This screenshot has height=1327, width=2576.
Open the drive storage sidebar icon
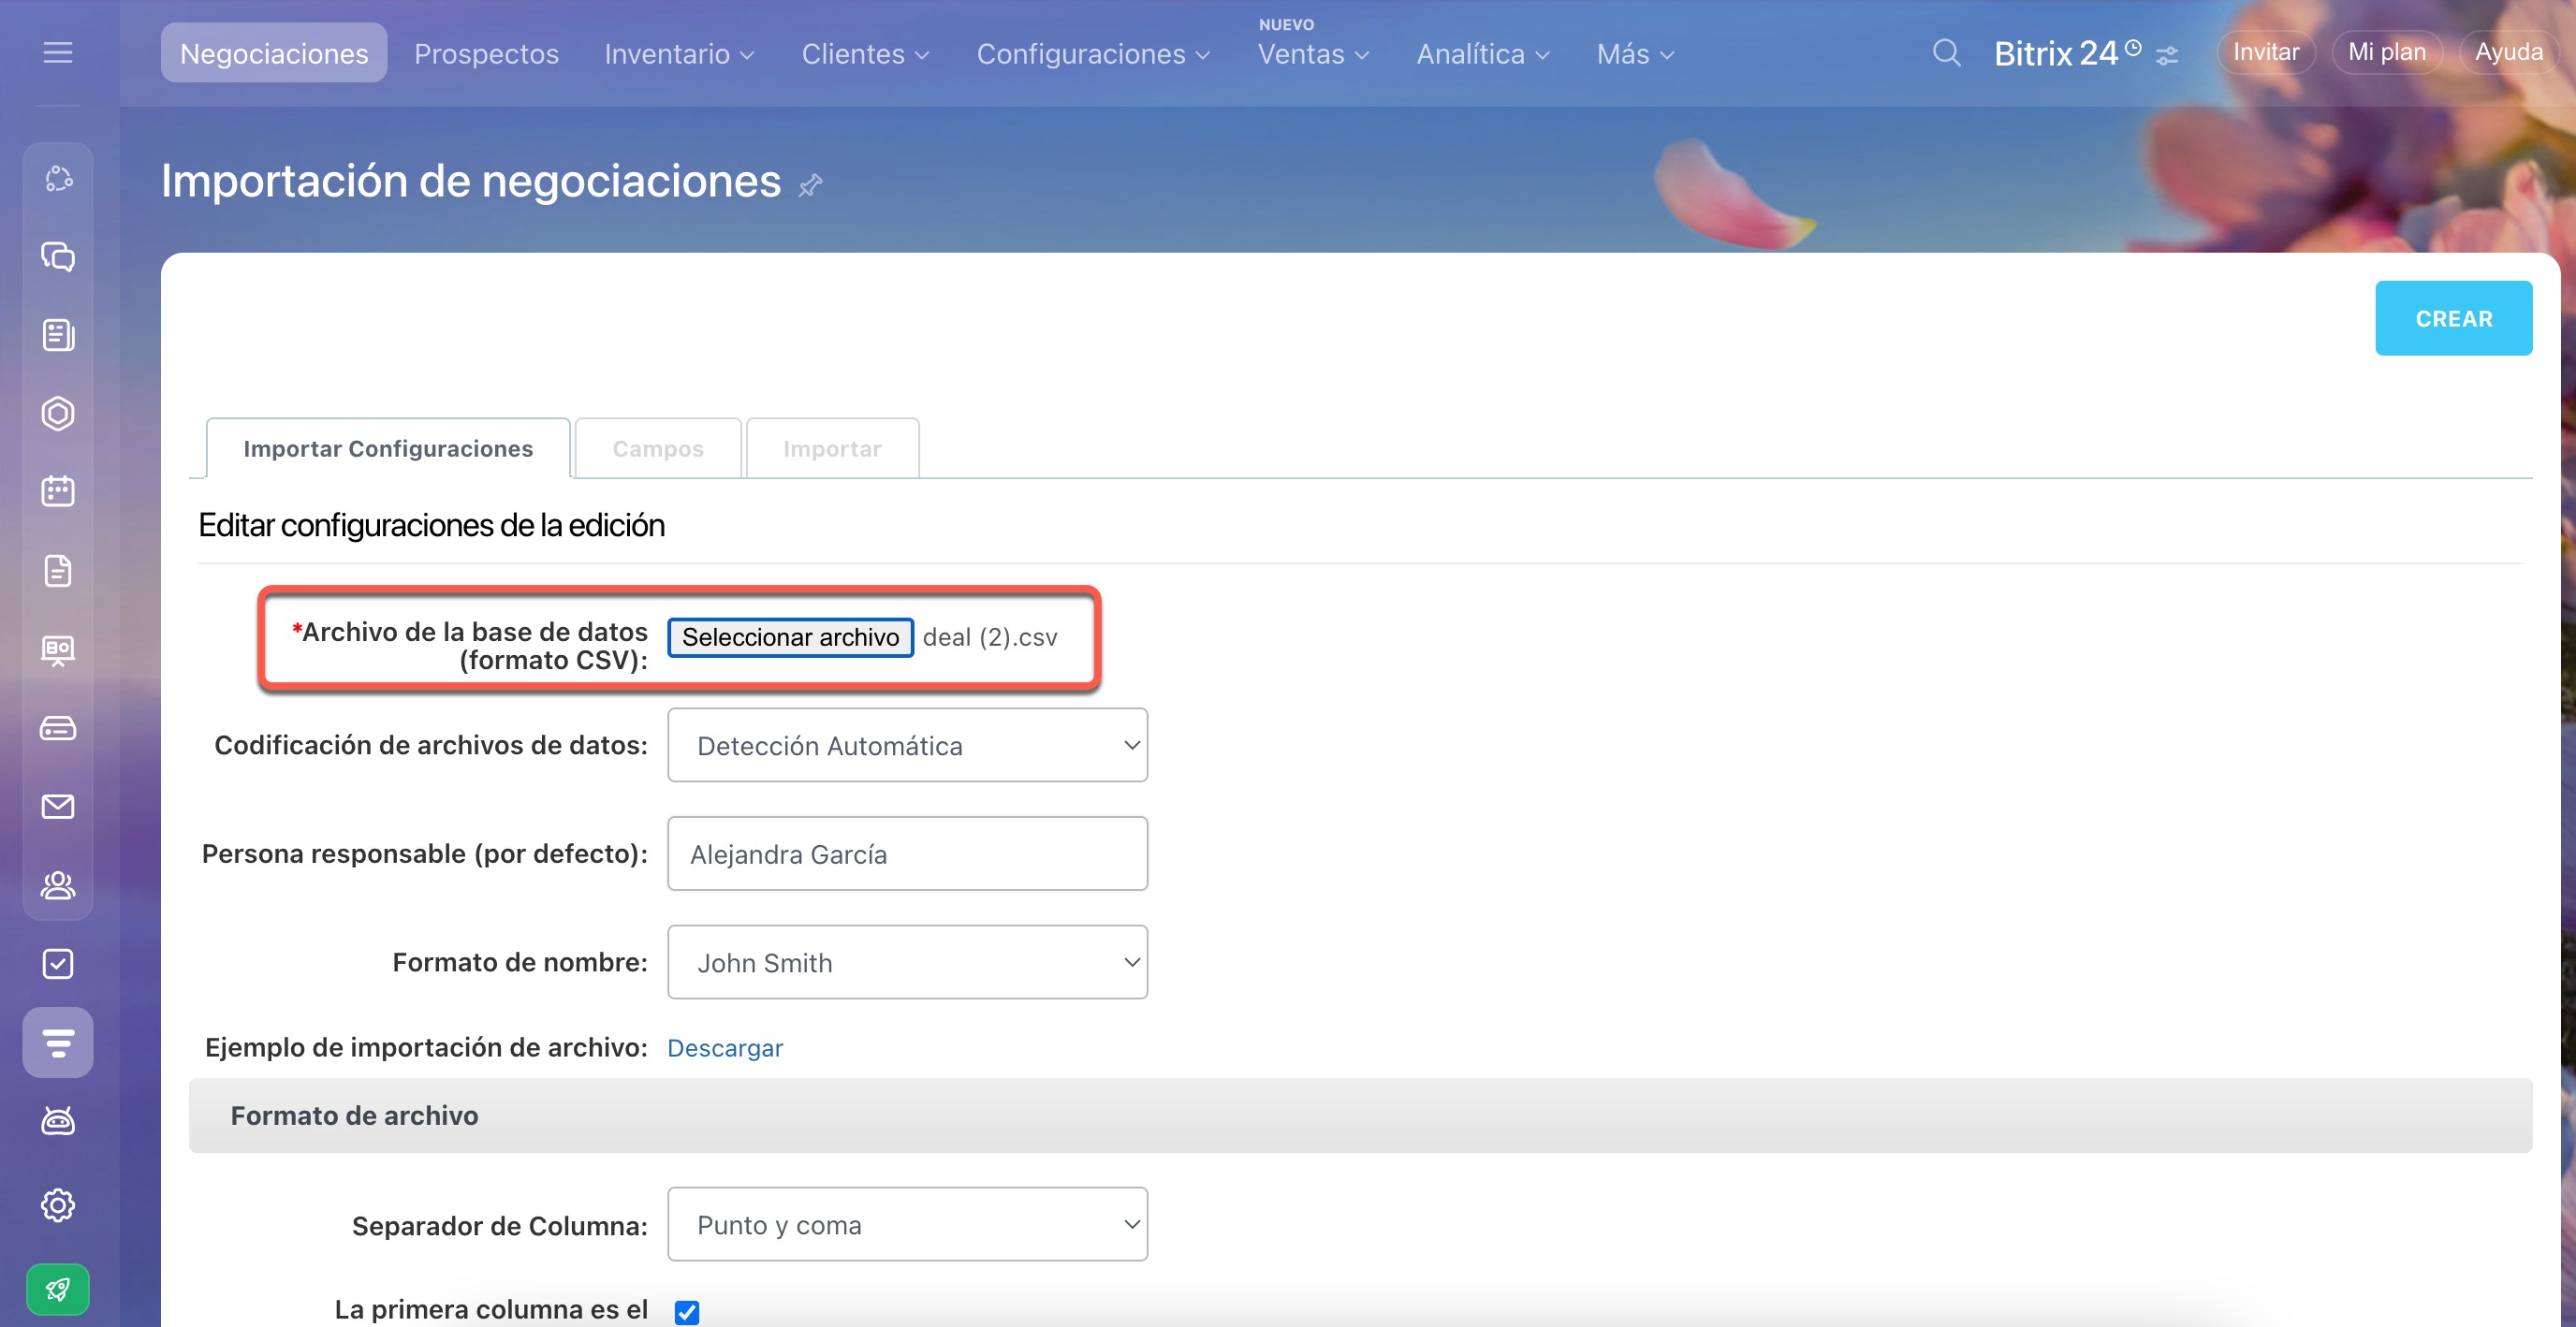pyautogui.click(x=58, y=729)
